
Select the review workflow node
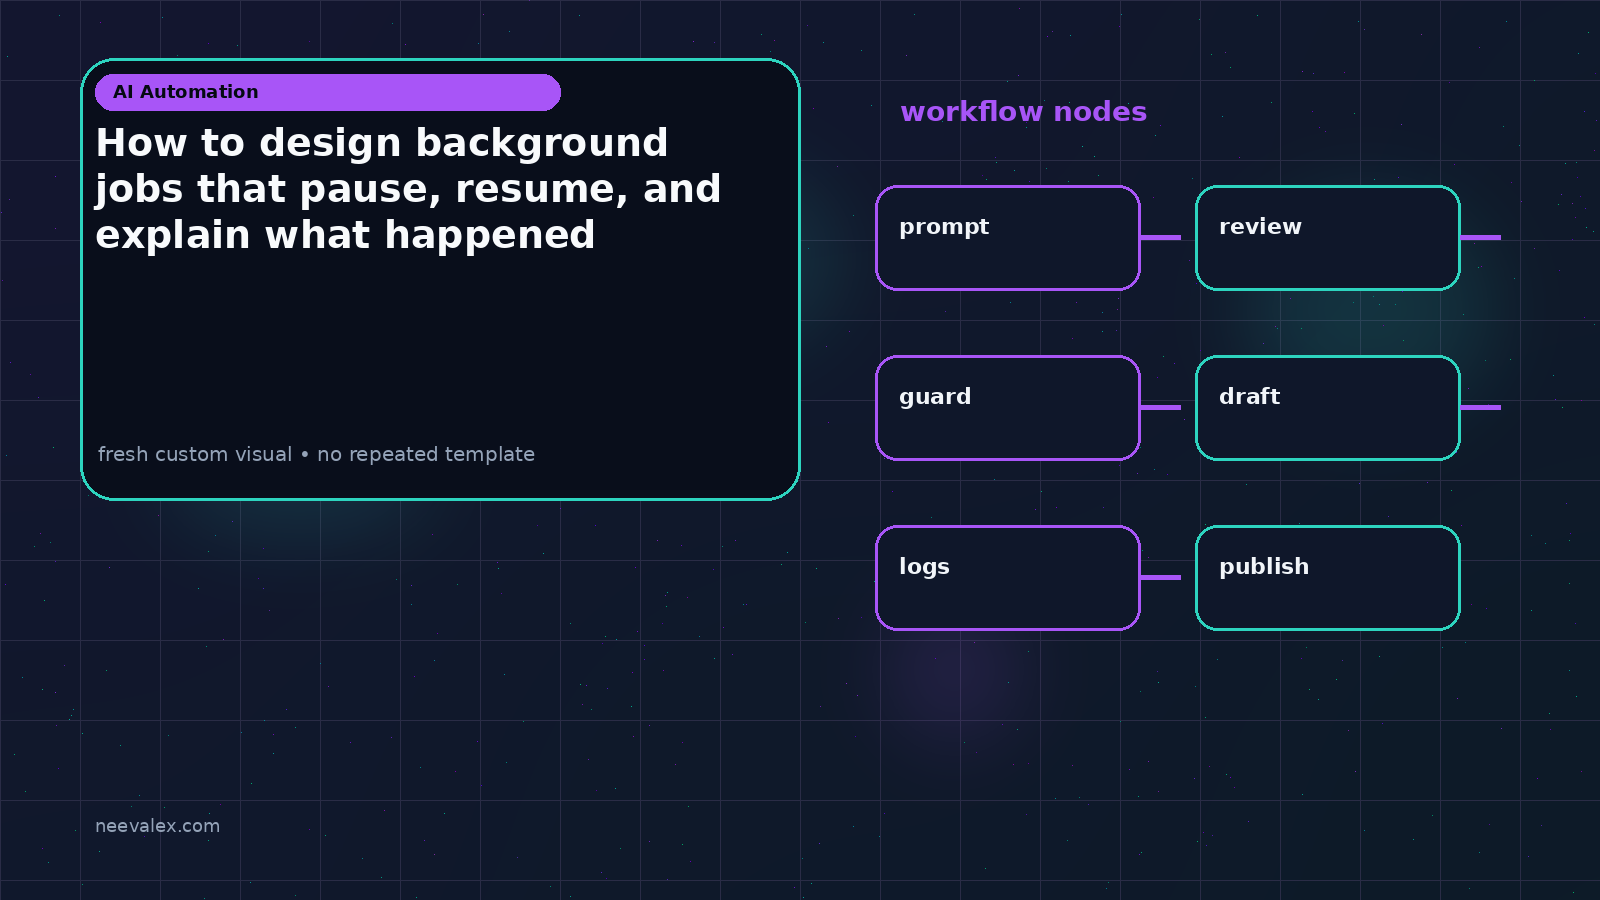(x=1328, y=238)
